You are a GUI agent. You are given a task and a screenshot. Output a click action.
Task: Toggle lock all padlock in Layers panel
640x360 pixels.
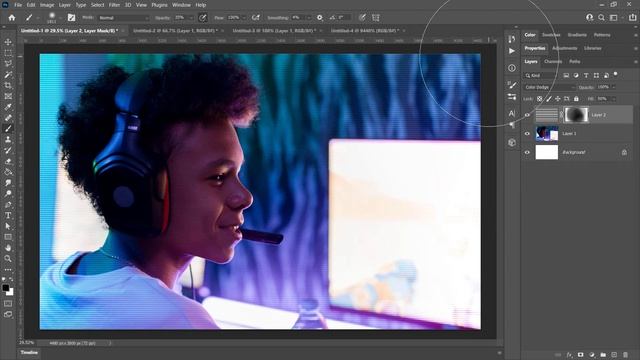576,99
